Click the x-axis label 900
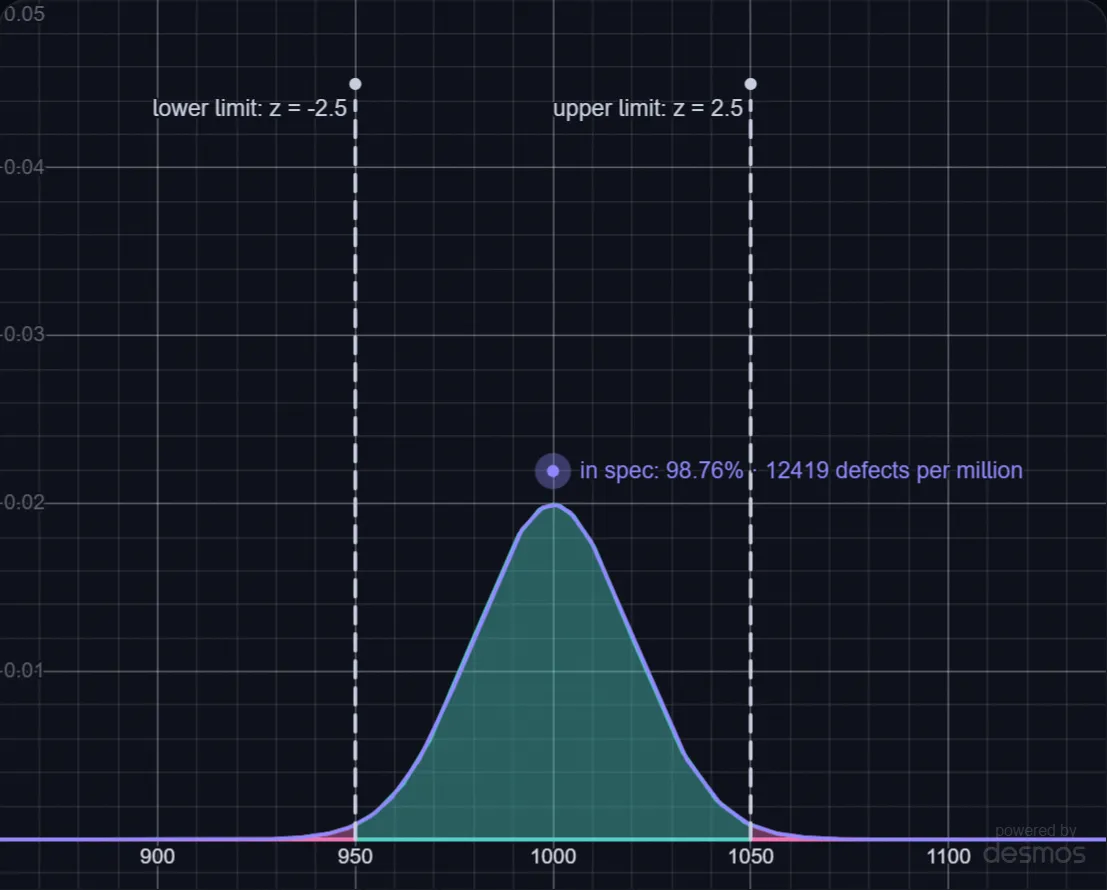 [x=157, y=856]
